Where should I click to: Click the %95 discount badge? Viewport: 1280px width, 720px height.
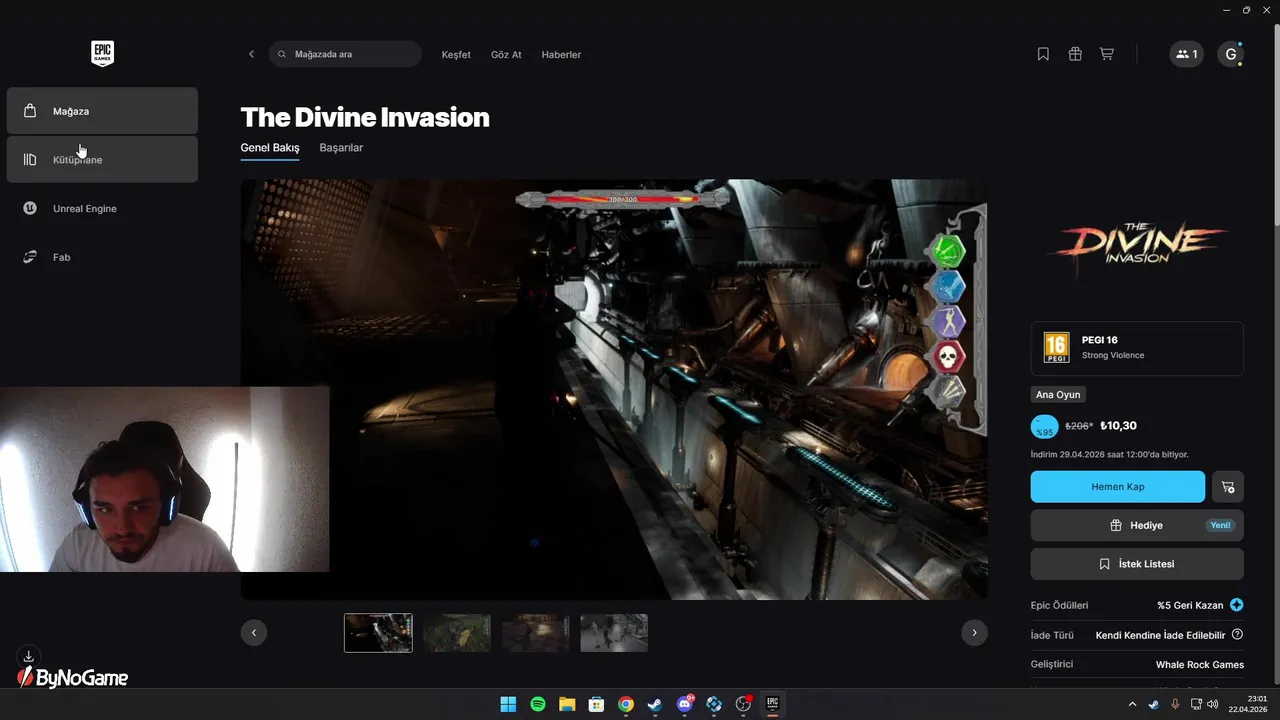click(x=1044, y=427)
